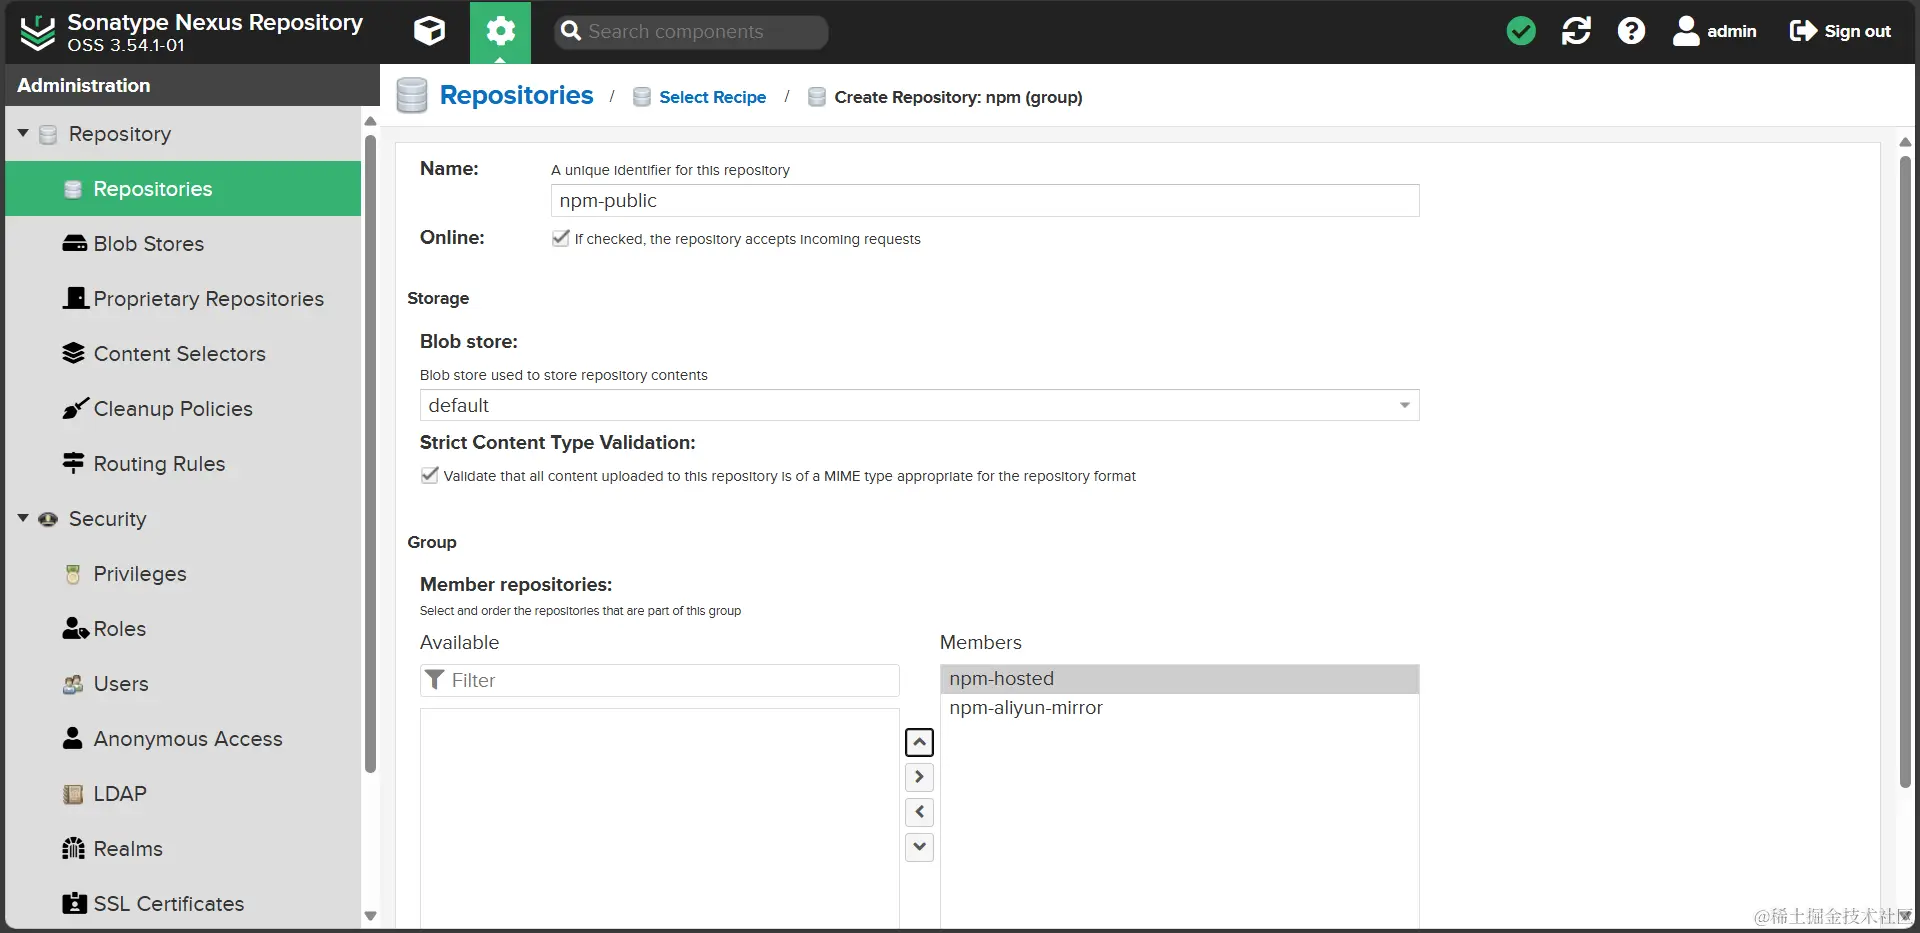
Task: Open Blob Stores in the sidebar
Action: (x=148, y=244)
